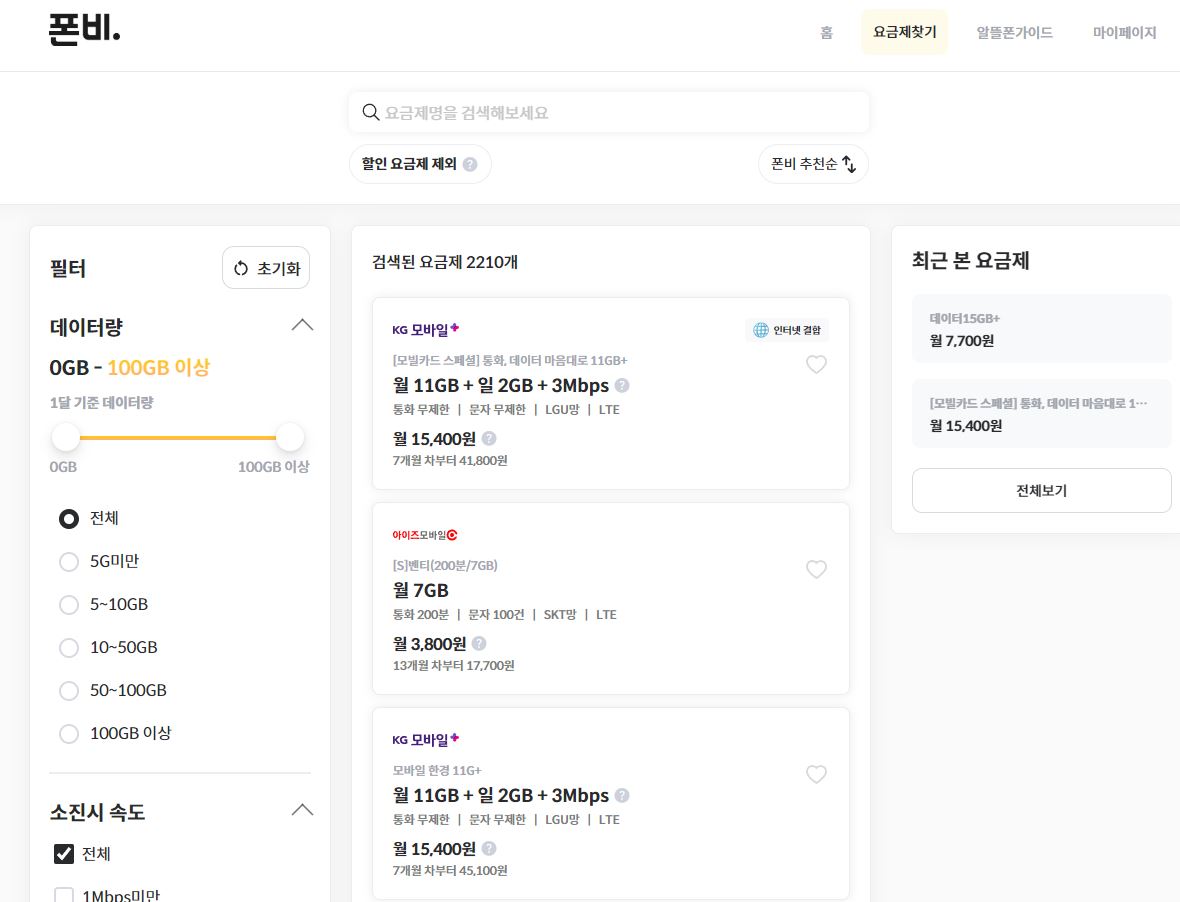1180x902 pixels.
Task: Click the yellow data range slider track
Action: pyautogui.click(x=178, y=437)
